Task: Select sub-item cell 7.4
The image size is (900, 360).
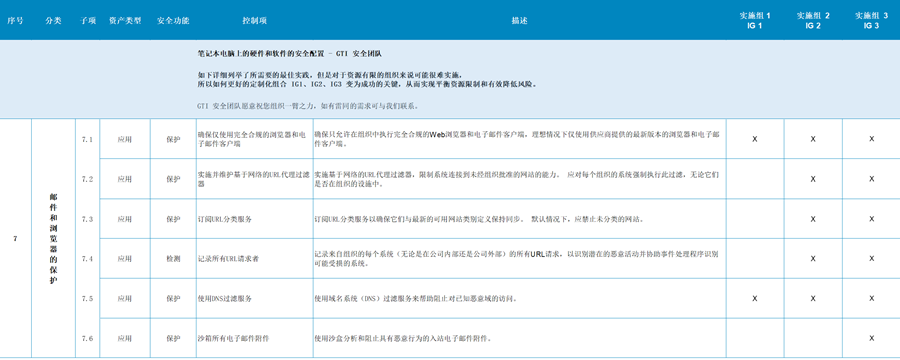Action: [x=87, y=258]
